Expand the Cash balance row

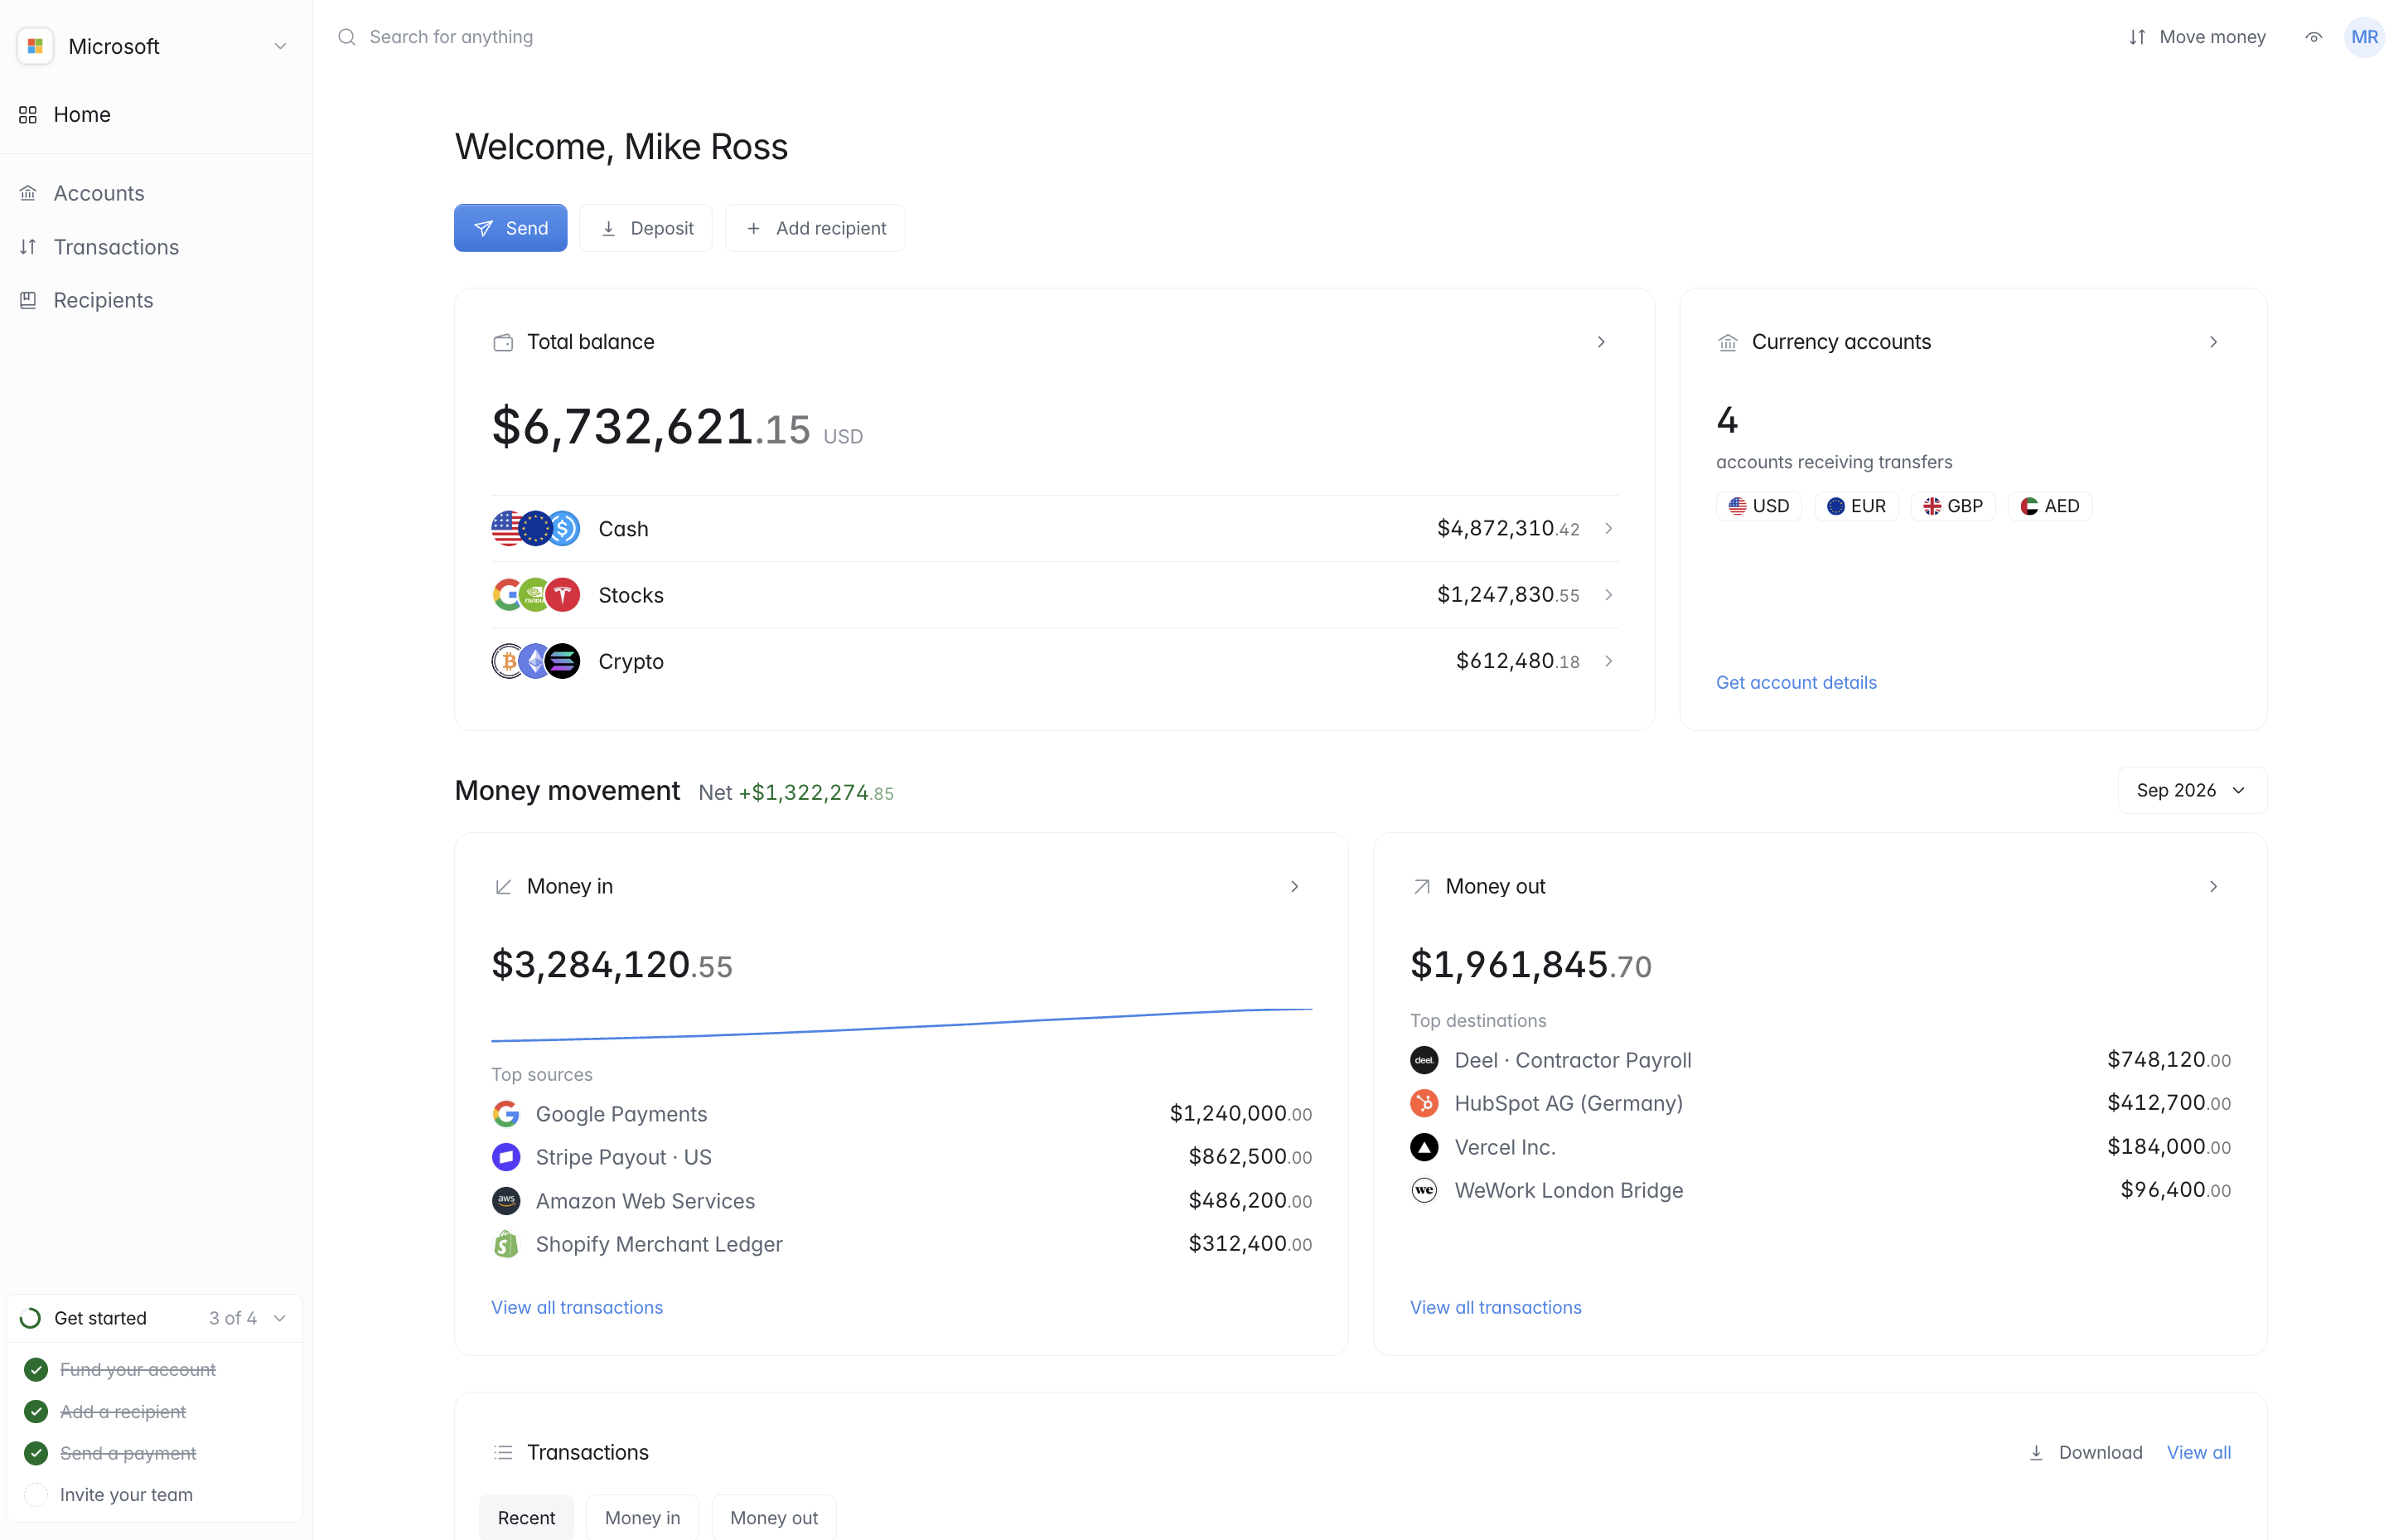pos(1055,528)
